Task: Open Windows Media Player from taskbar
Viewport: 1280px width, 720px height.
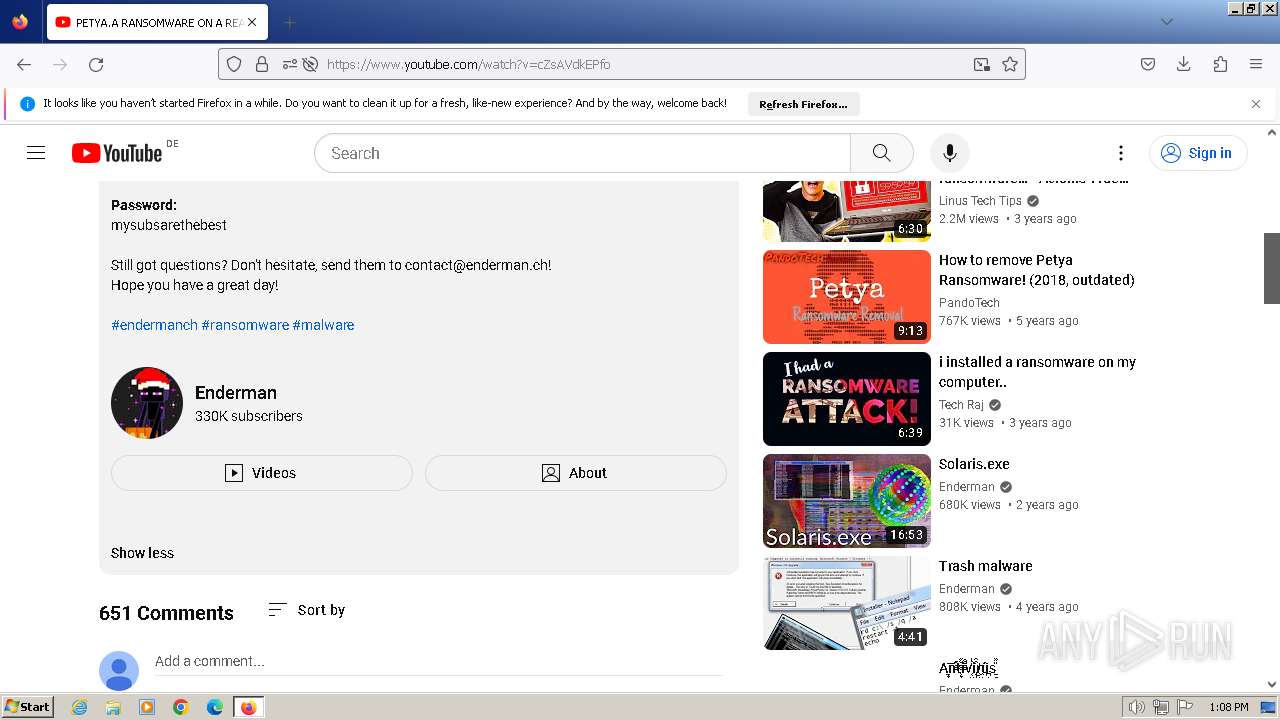Action: click(x=147, y=707)
